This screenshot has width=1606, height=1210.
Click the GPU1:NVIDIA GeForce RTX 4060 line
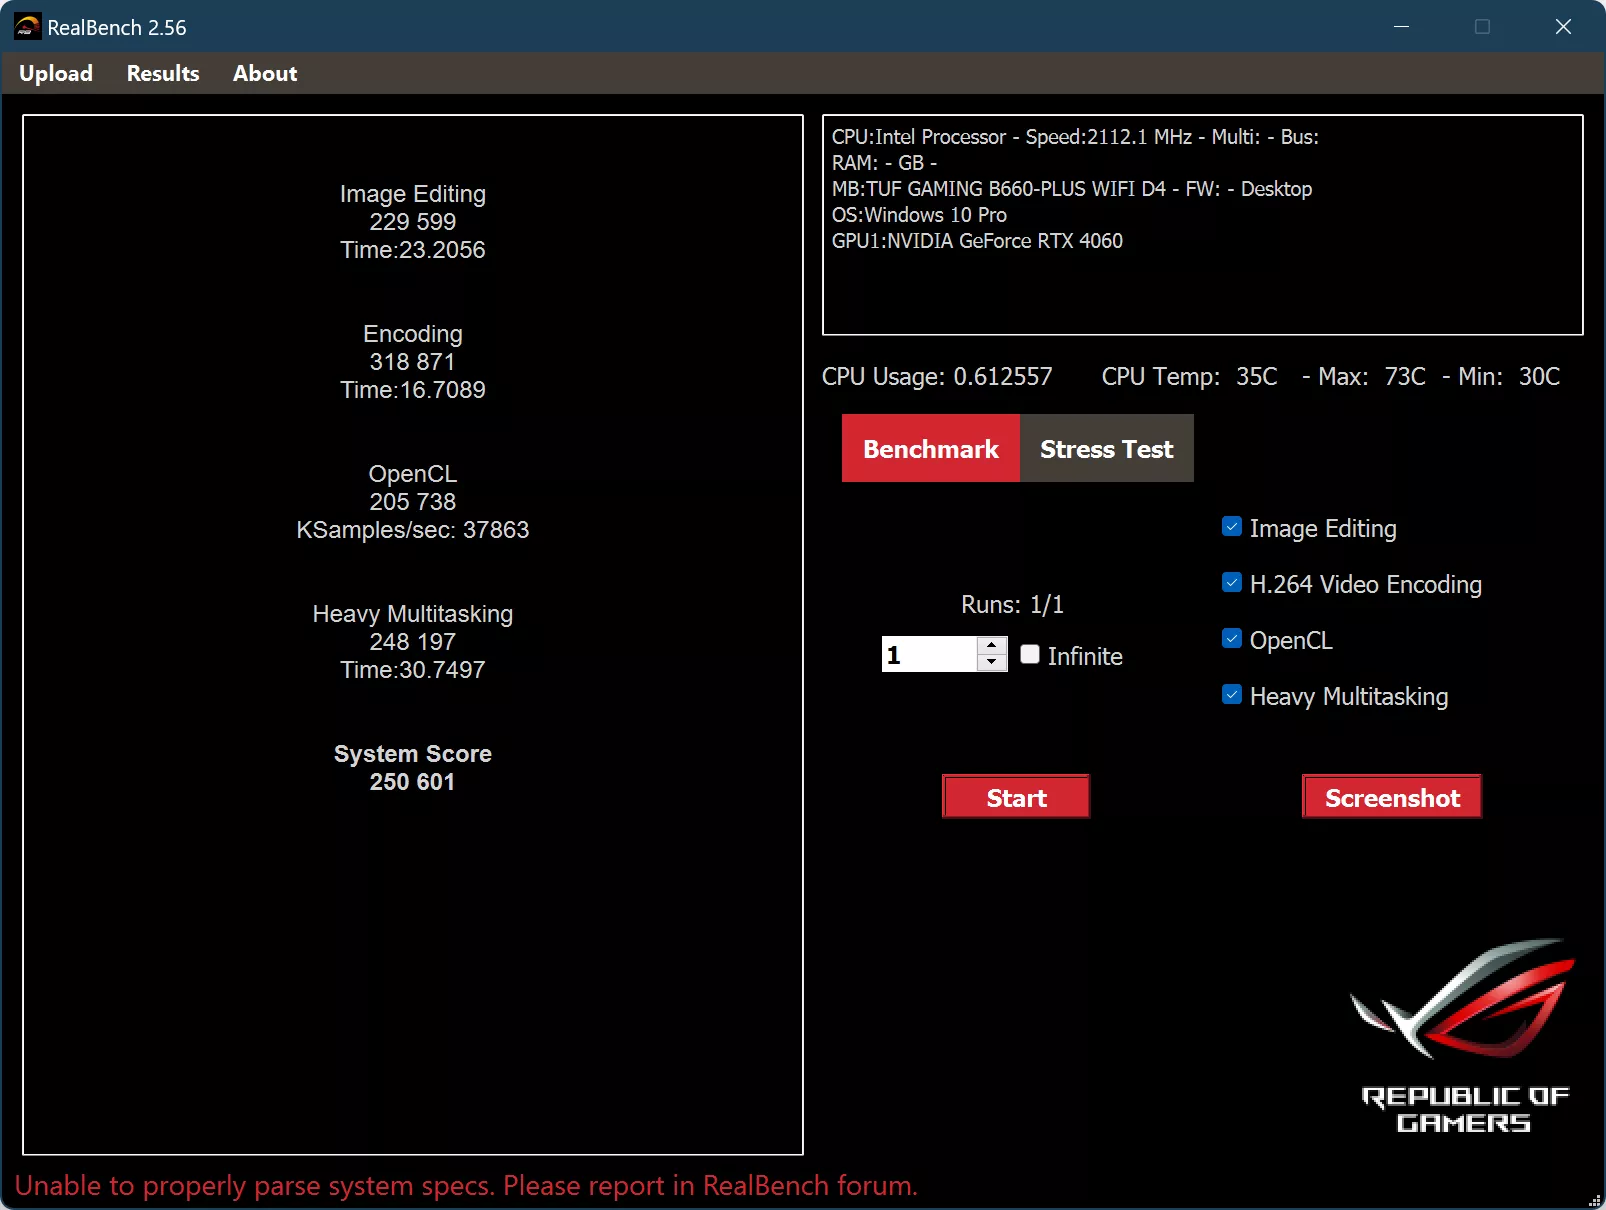coord(977,241)
